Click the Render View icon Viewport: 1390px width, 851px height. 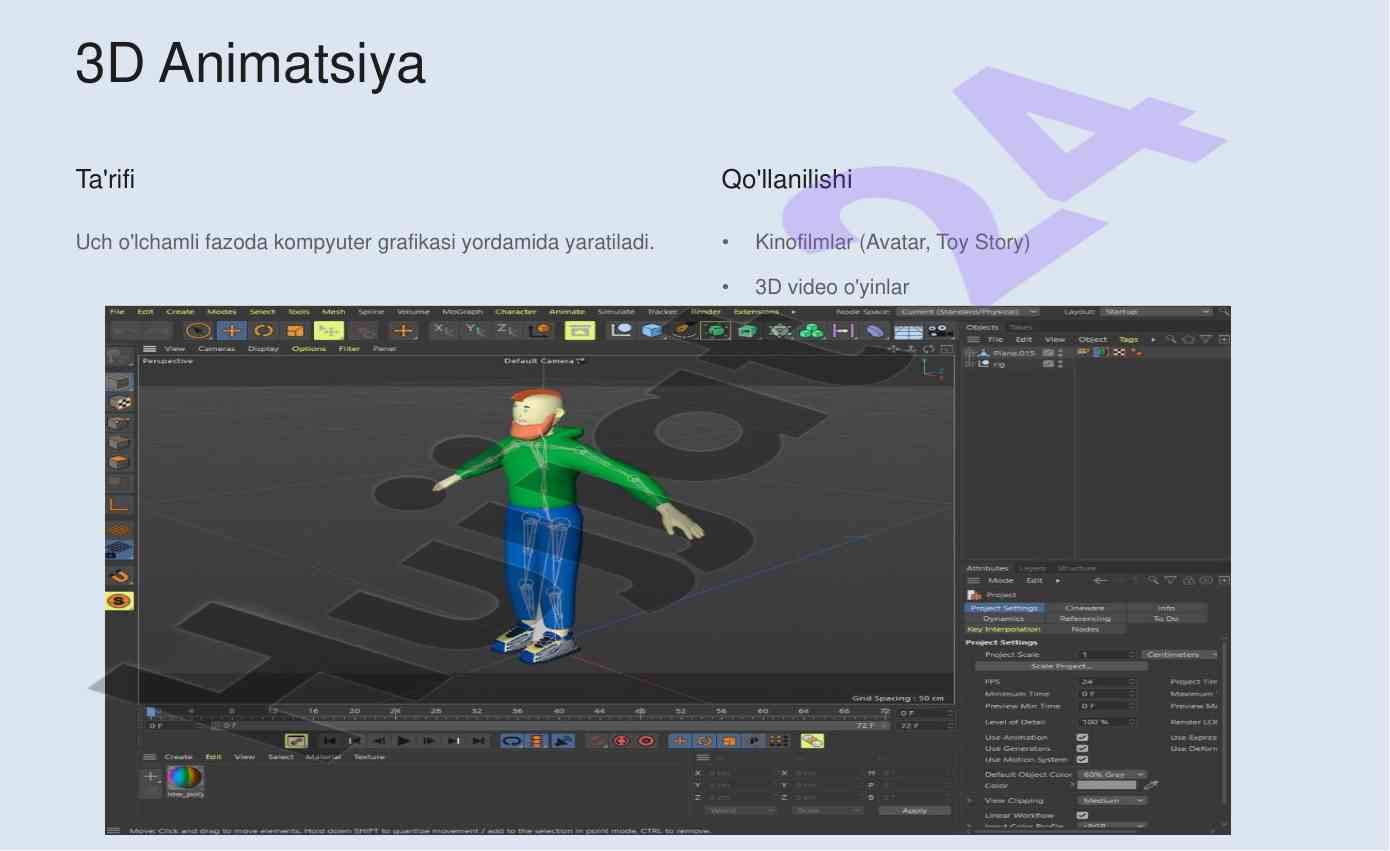pos(580,330)
